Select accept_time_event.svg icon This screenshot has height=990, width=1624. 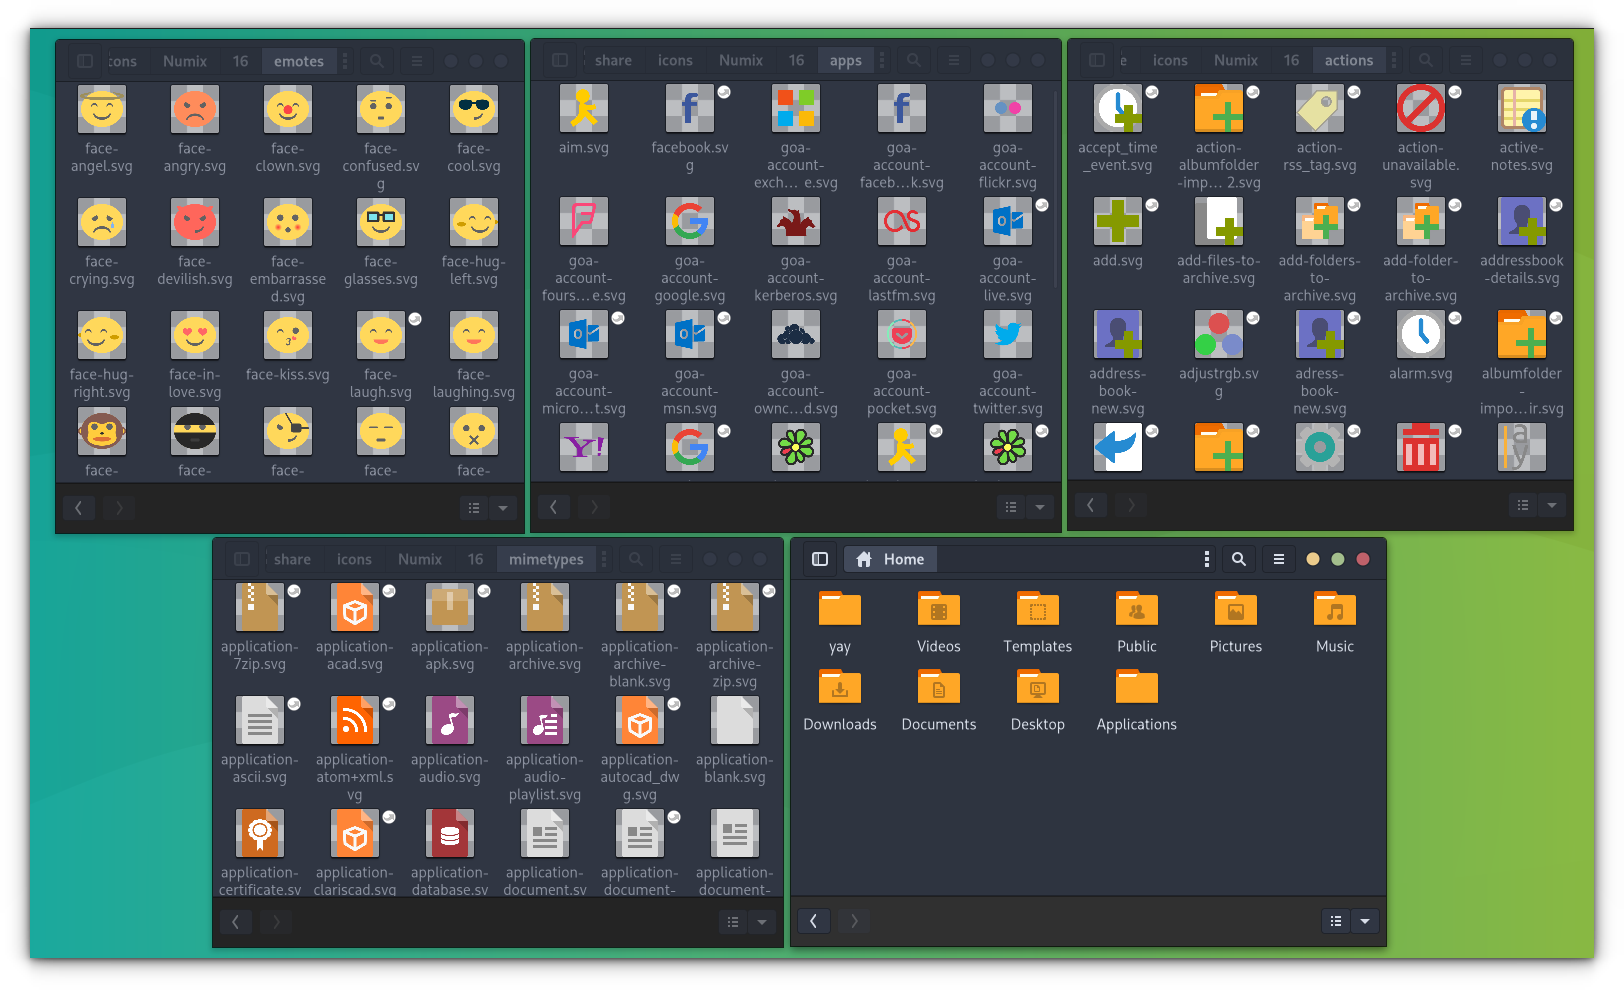pyautogui.click(x=1118, y=109)
